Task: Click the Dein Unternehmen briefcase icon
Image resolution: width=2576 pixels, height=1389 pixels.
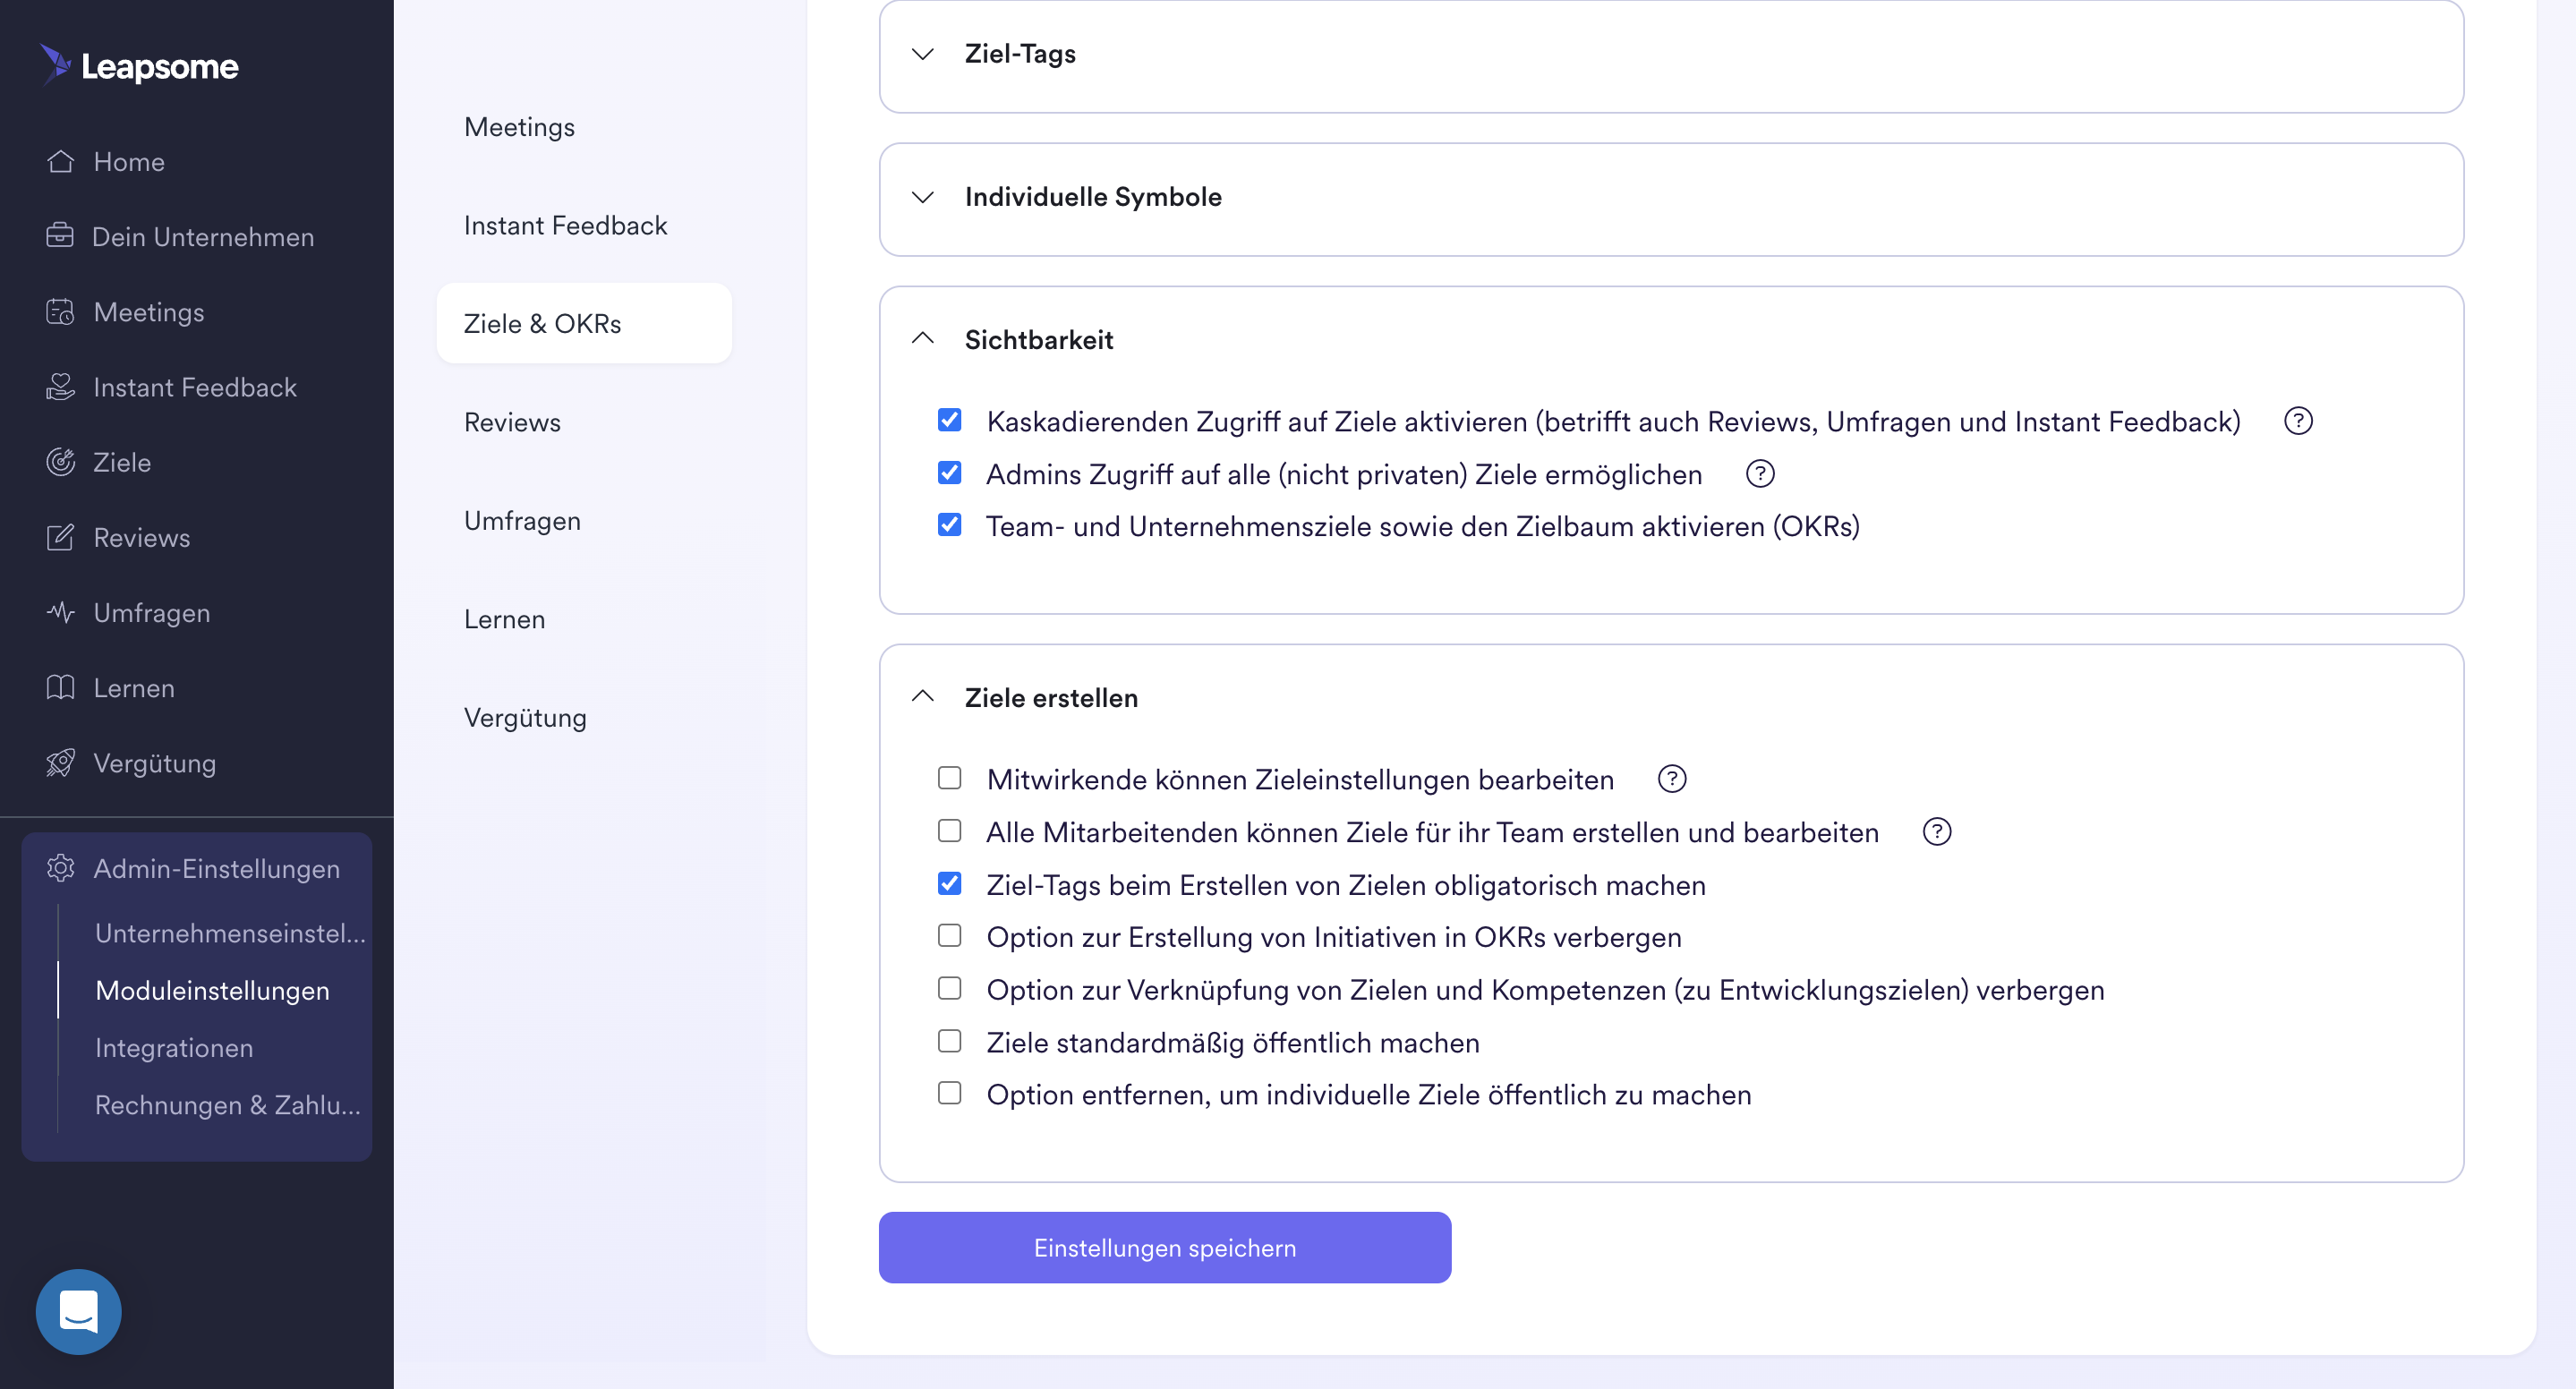Action: coord(60,236)
